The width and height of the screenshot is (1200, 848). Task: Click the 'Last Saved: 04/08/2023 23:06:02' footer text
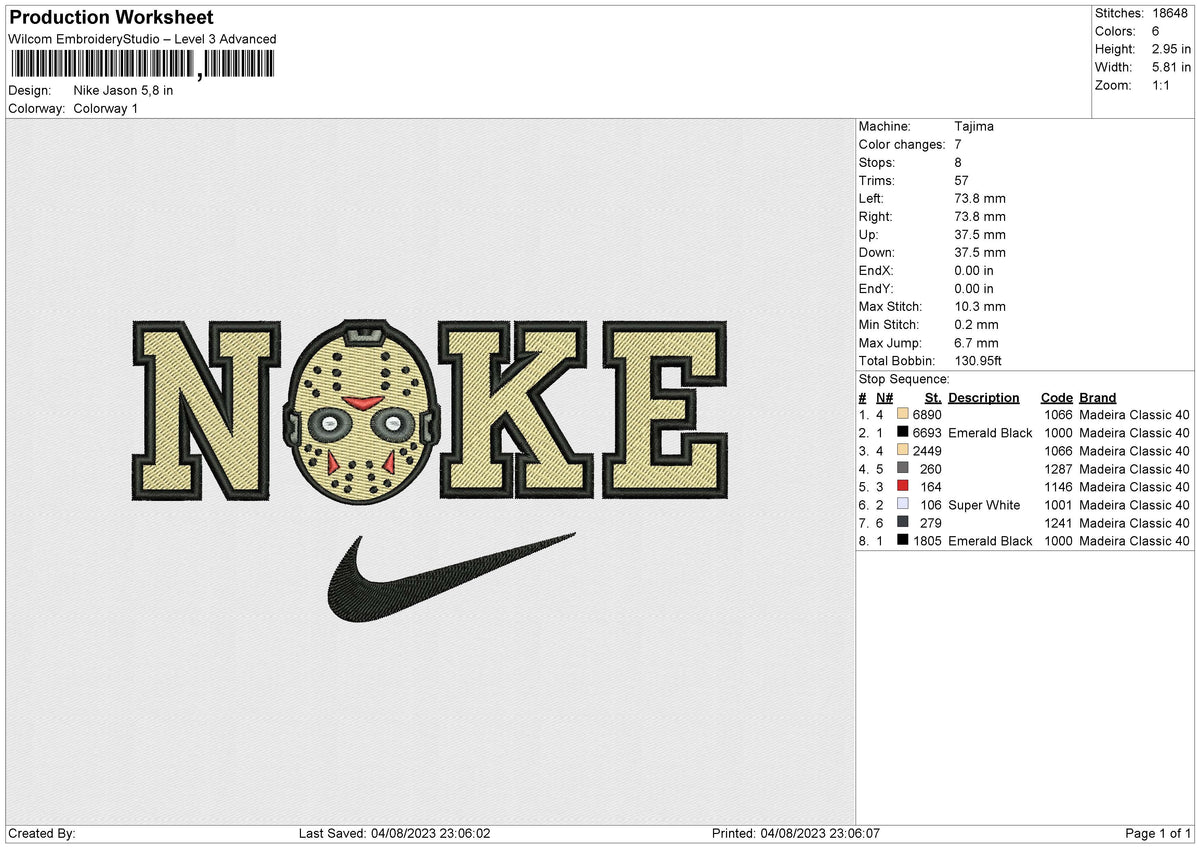[394, 833]
